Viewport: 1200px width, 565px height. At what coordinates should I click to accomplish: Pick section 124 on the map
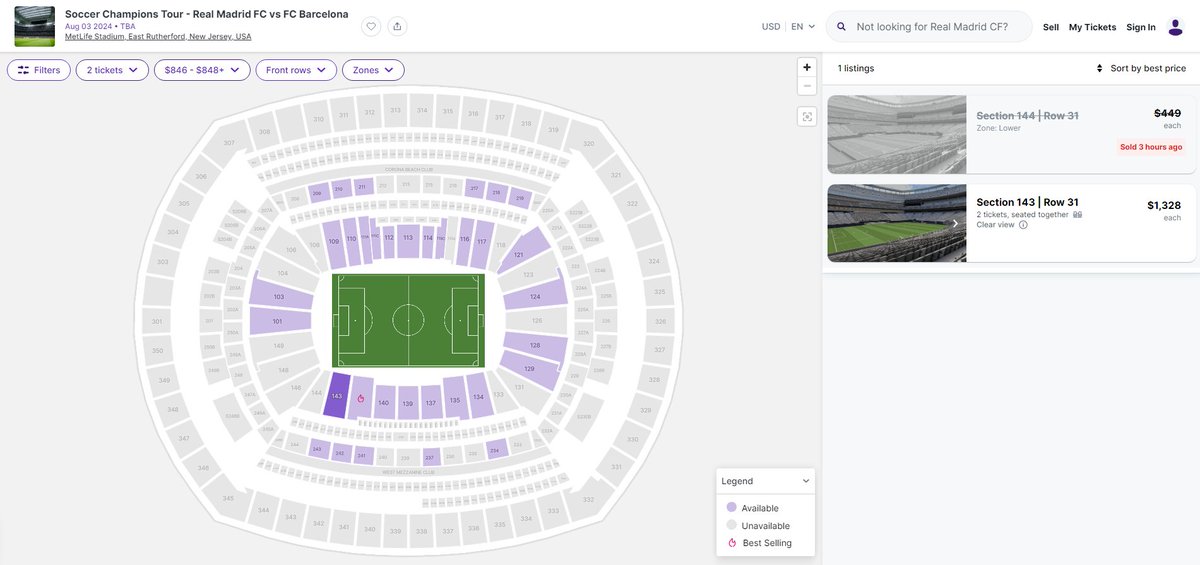pyautogui.click(x=536, y=296)
